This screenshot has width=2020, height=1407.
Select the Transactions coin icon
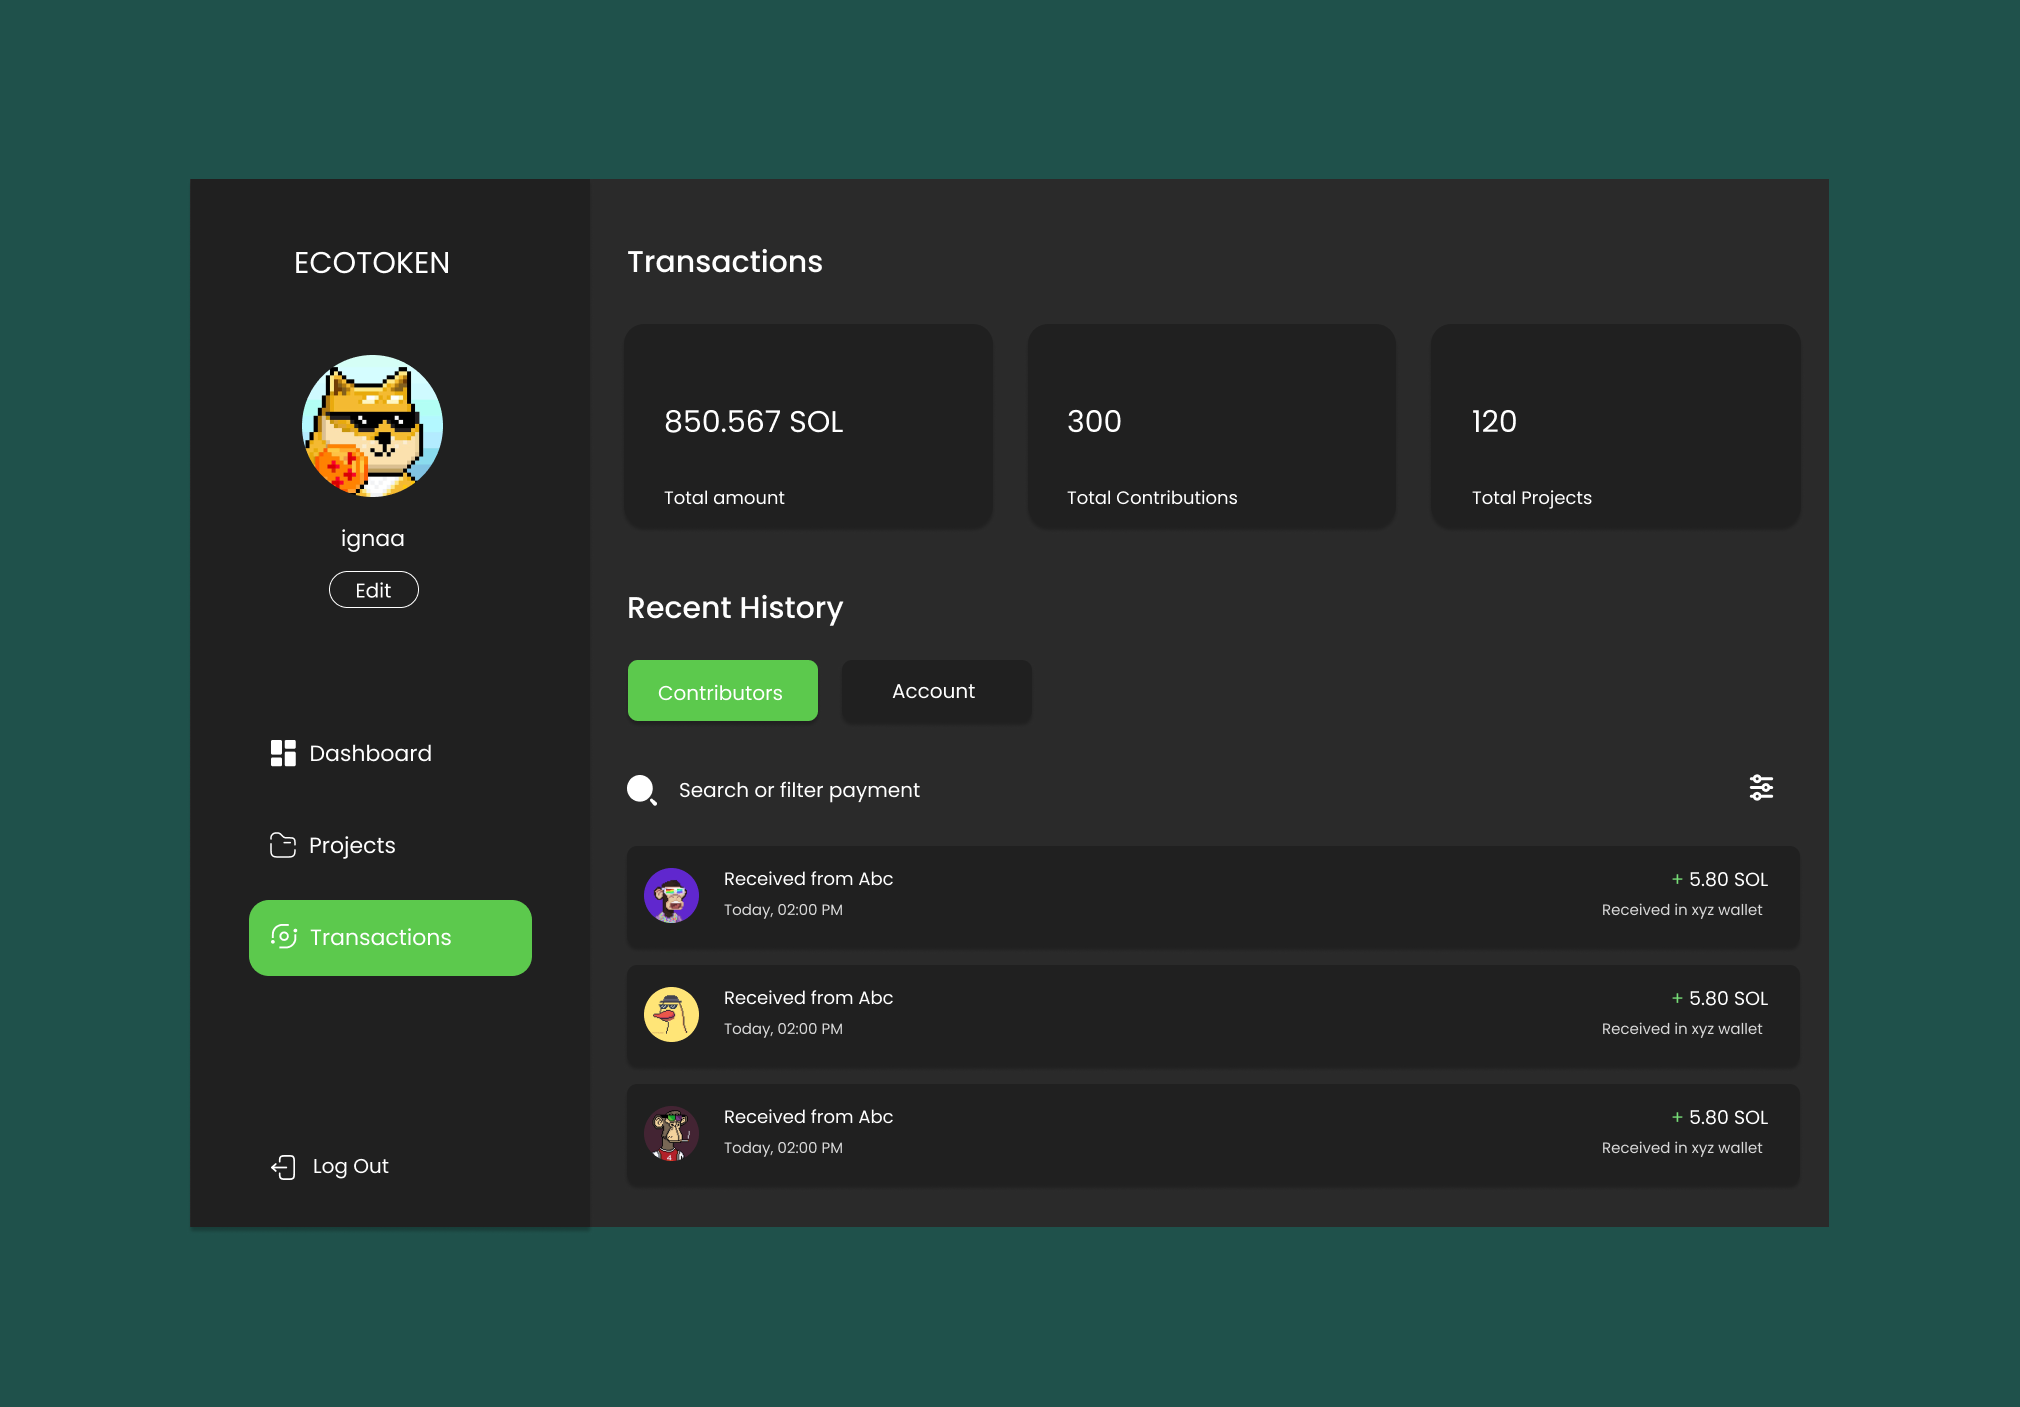[x=284, y=937]
